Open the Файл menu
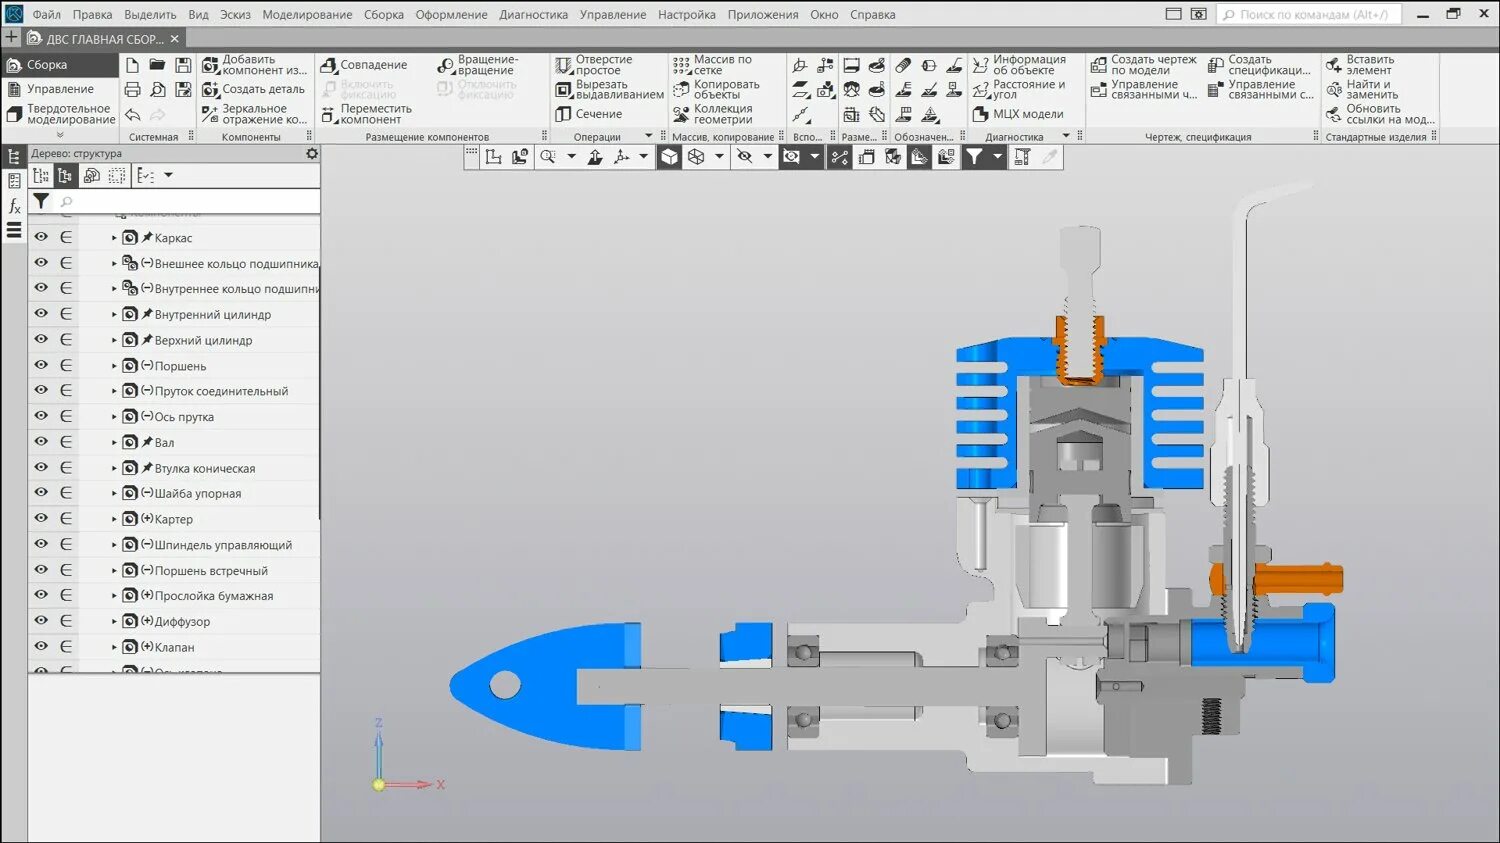Viewport: 1500px width, 843px height. [x=46, y=15]
